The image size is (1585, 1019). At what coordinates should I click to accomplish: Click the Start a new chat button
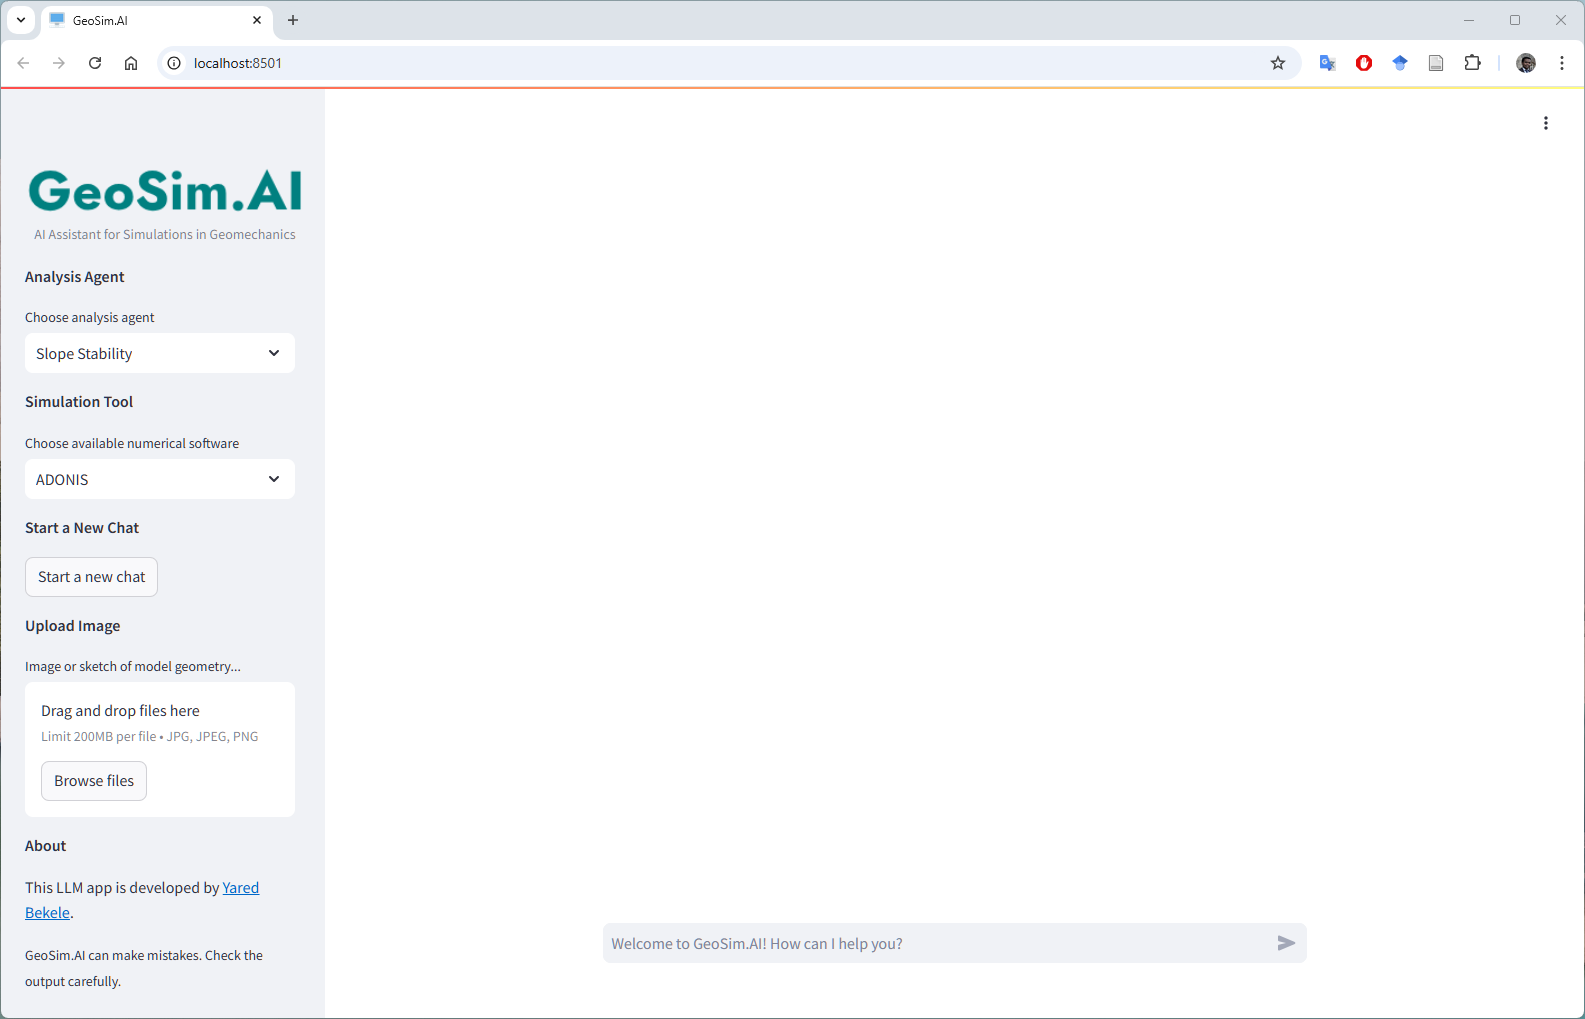(91, 577)
